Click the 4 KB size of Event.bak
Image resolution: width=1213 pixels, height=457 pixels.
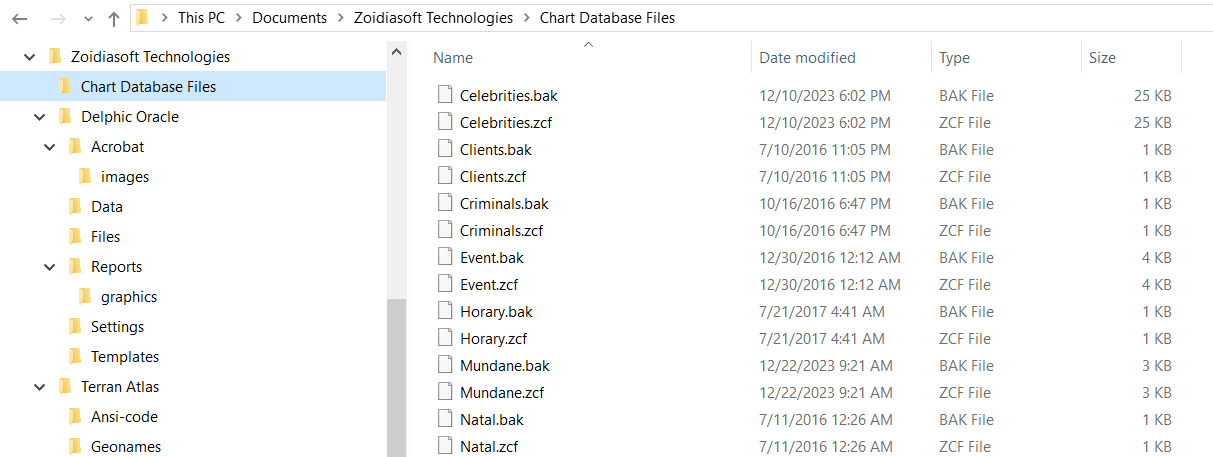coord(1157,258)
